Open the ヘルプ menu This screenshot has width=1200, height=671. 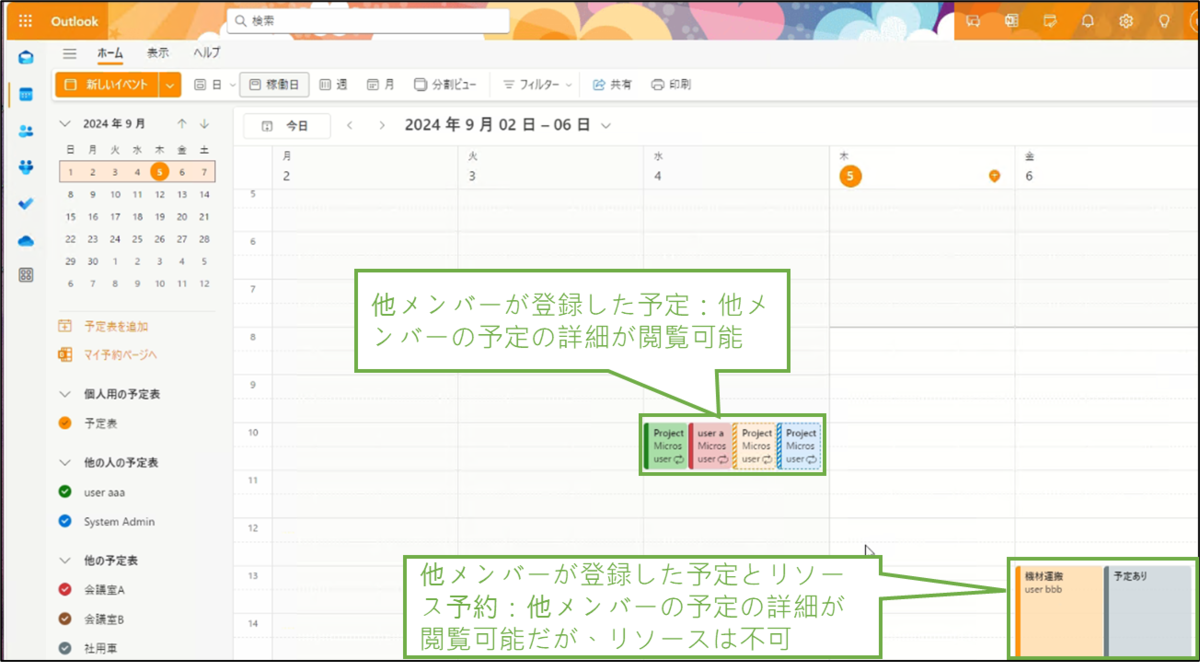205,52
